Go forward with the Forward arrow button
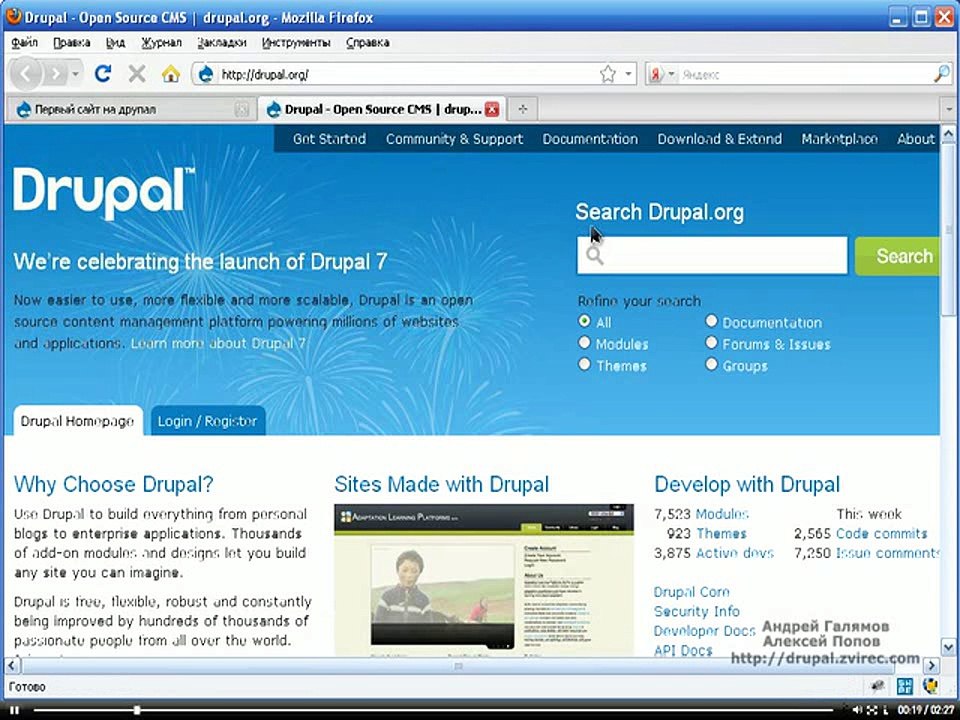The height and width of the screenshot is (720, 960). click(56, 74)
